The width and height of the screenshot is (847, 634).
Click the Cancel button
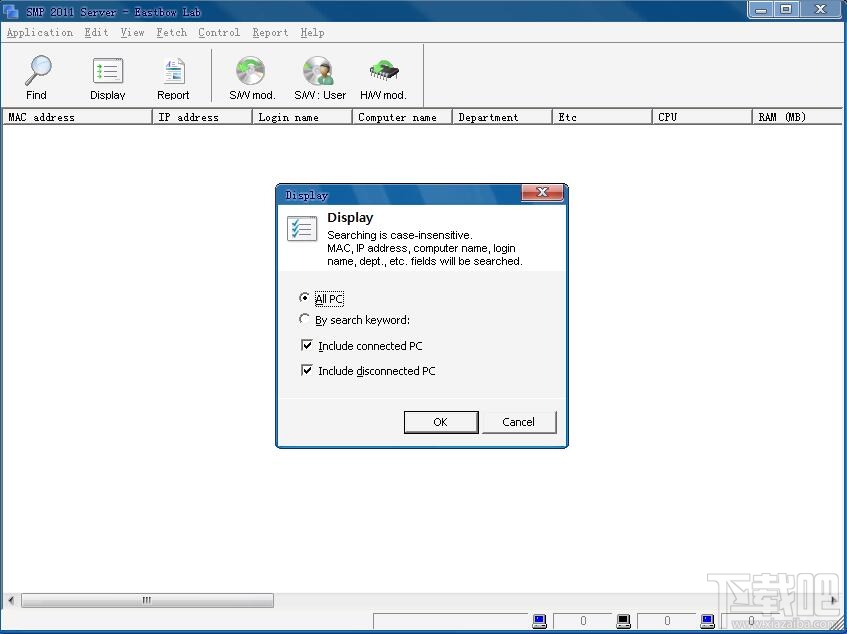click(x=519, y=421)
